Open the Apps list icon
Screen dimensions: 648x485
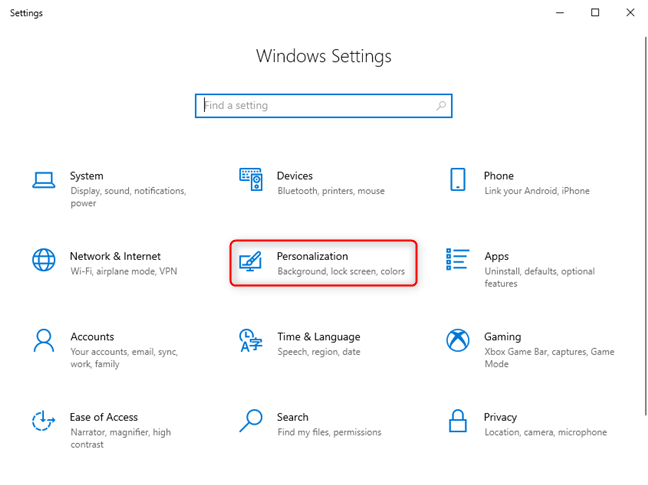(x=457, y=259)
